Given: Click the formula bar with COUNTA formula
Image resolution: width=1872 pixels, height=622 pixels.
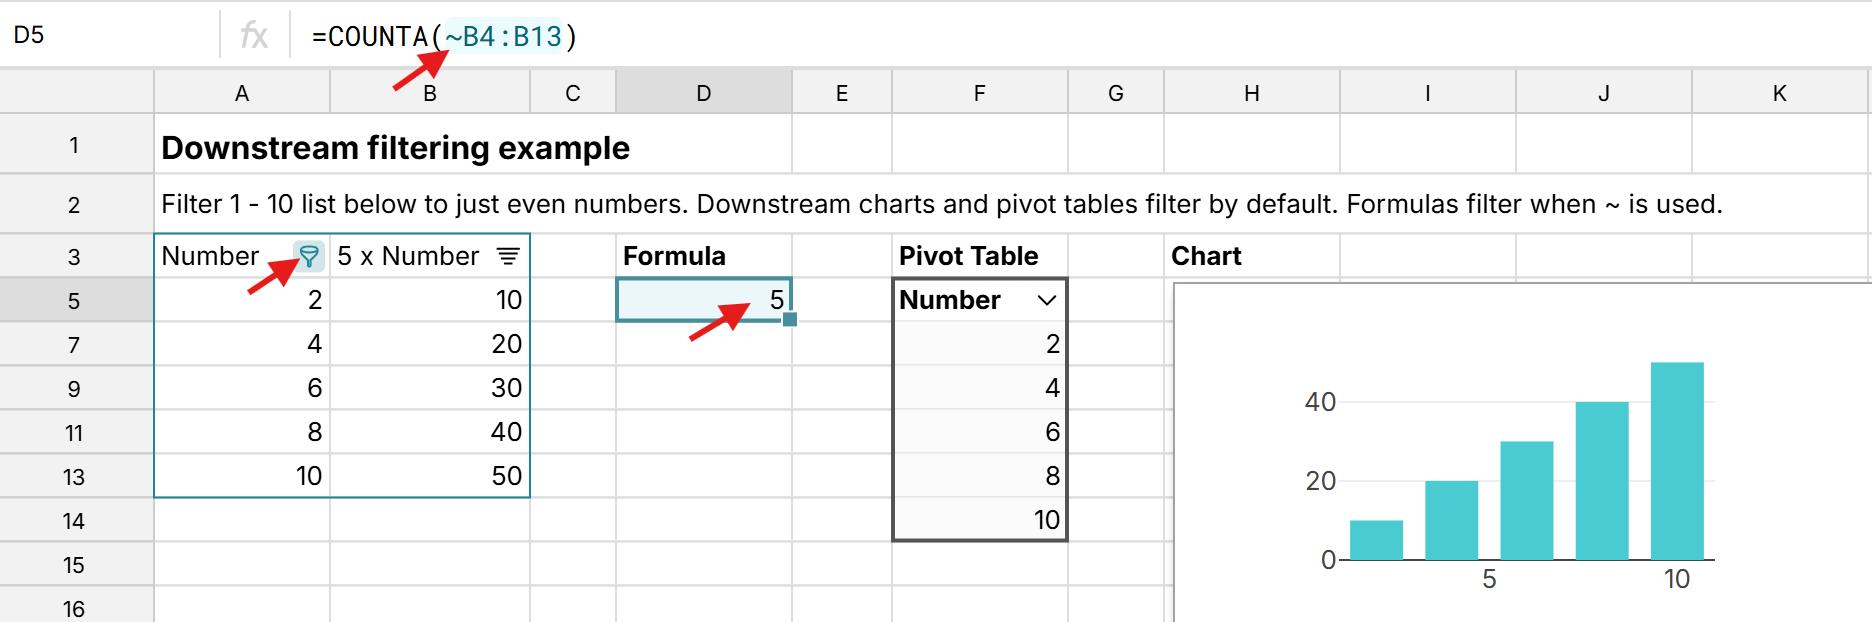Looking at the screenshot, I should click(x=900, y=36).
